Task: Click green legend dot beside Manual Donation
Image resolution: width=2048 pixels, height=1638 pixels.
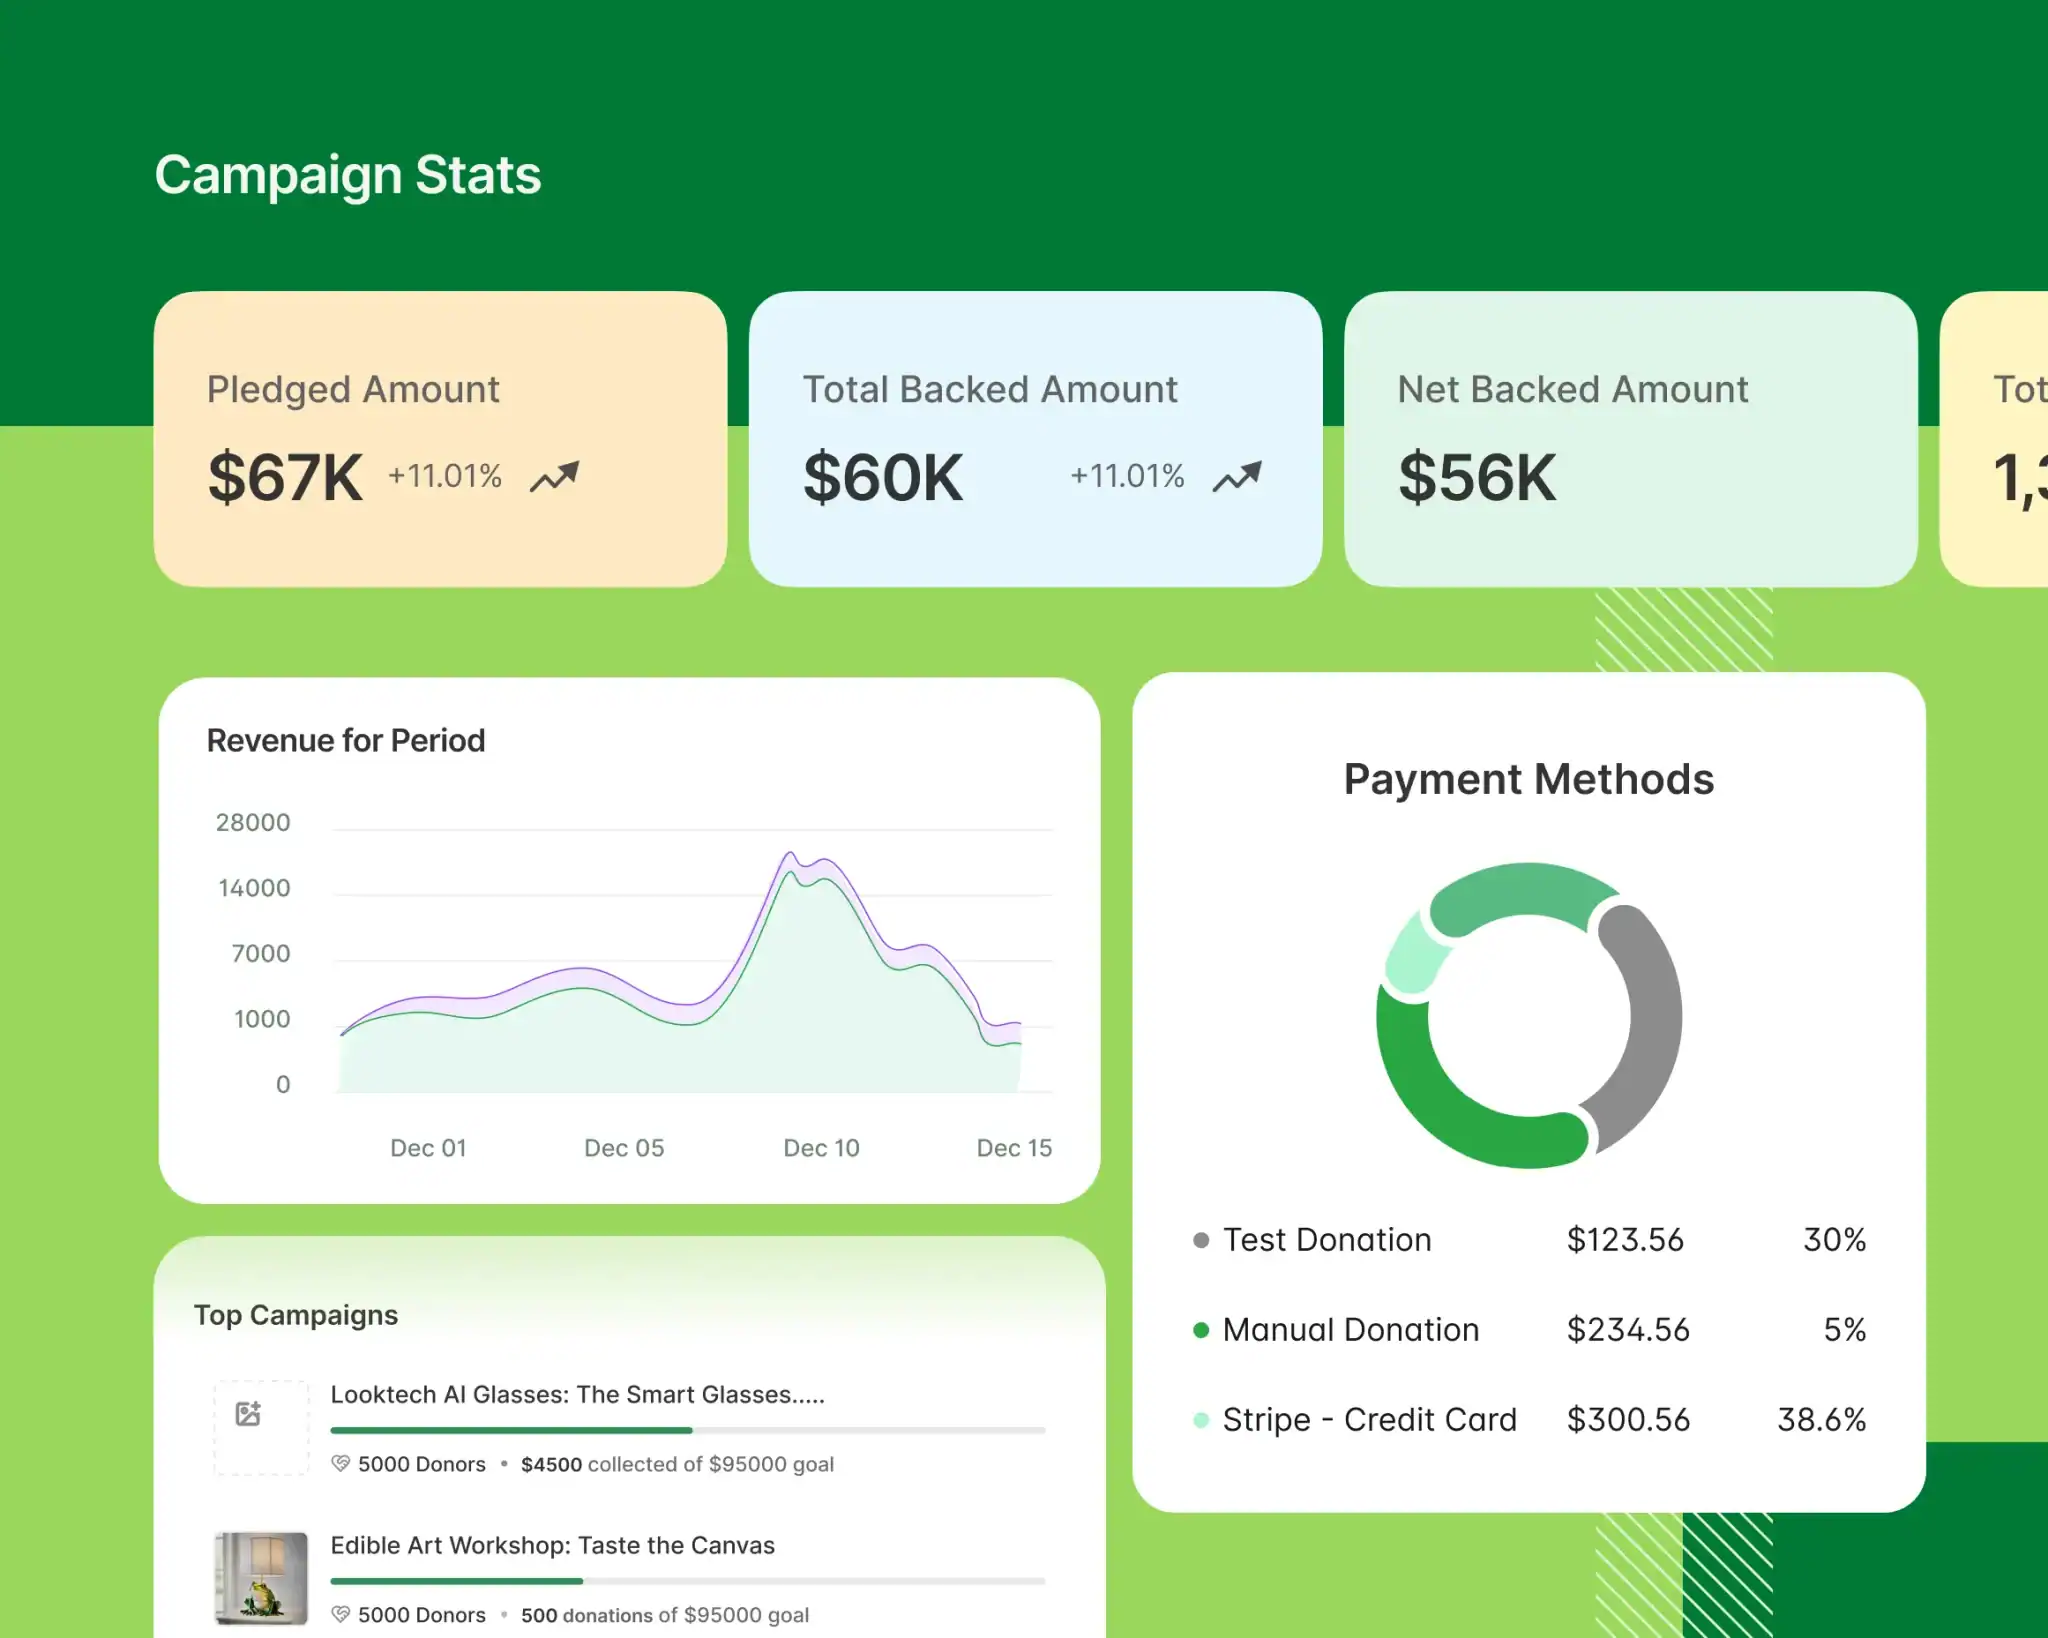Action: coord(1201,1330)
